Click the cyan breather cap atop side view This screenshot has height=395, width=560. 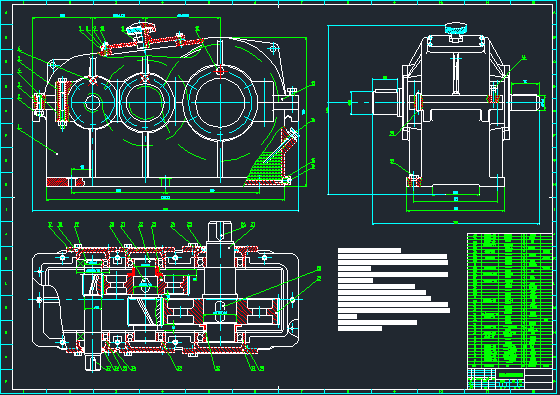(x=456, y=28)
